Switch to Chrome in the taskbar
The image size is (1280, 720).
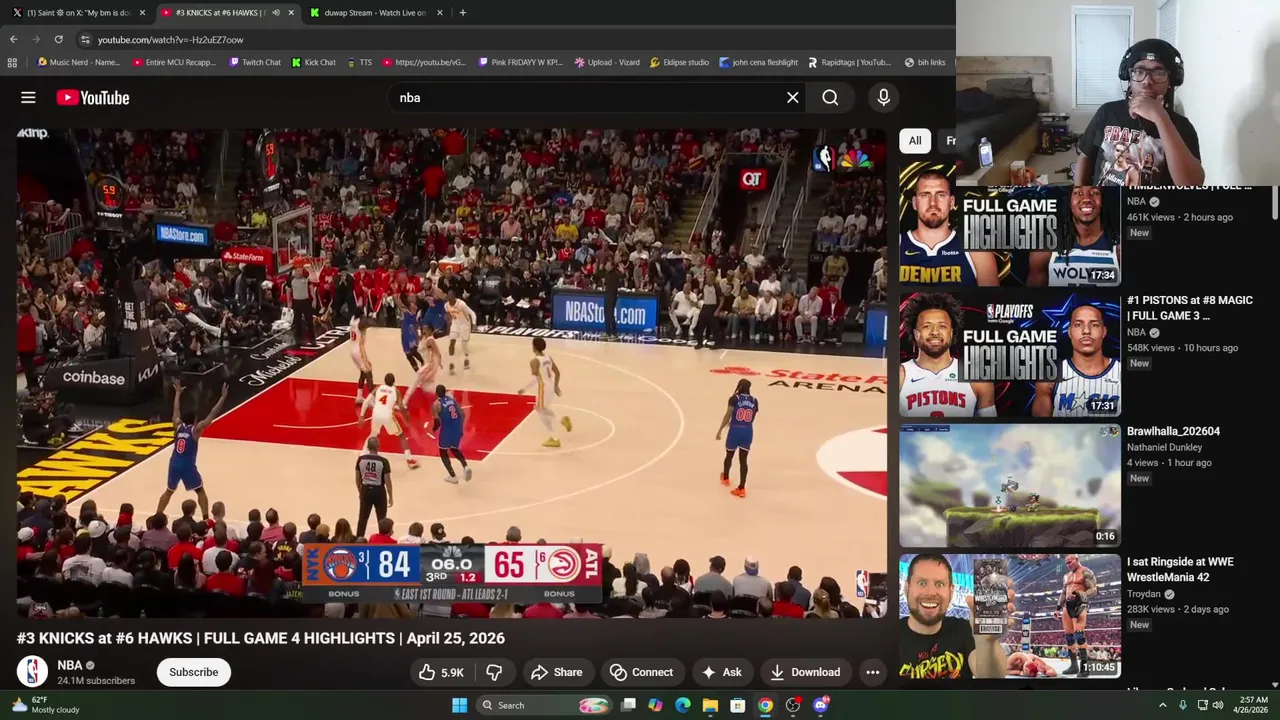point(765,705)
